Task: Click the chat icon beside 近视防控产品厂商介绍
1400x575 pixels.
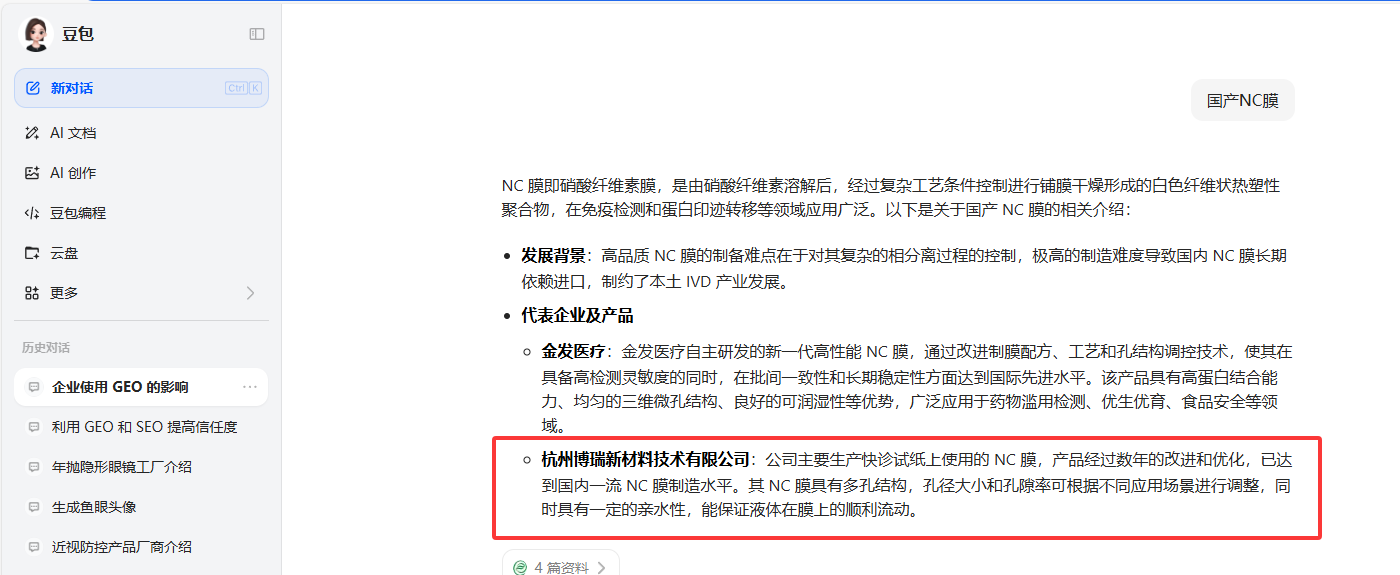Action: click(x=34, y=547)
